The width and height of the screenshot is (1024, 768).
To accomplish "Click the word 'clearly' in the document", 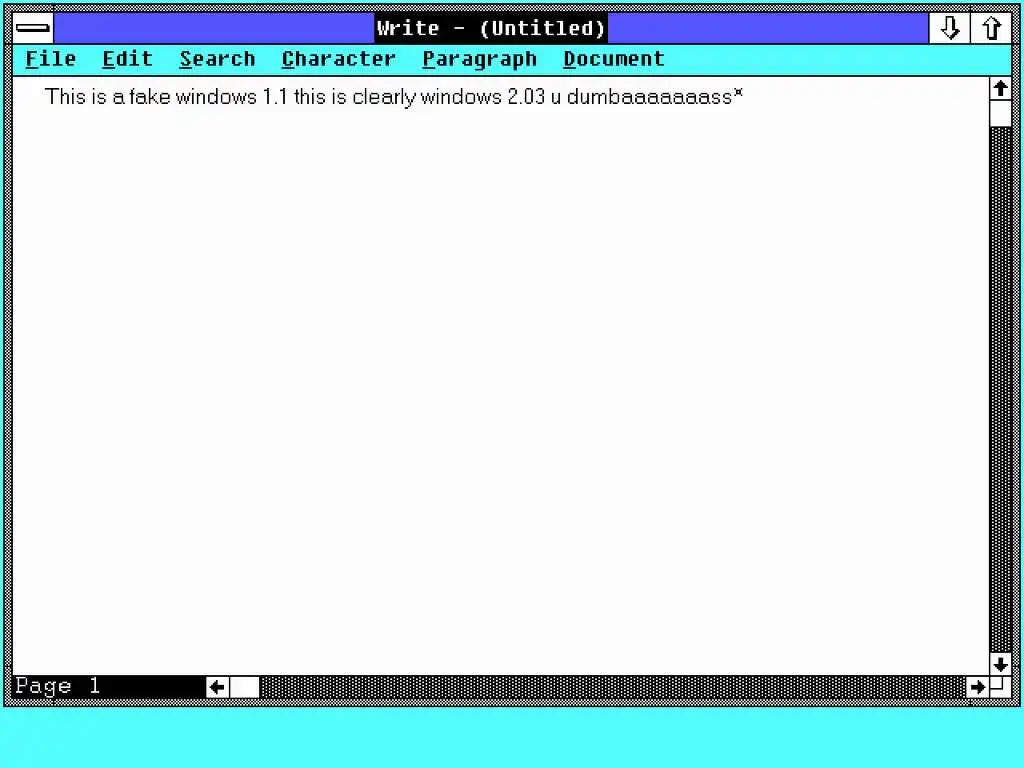I will point(384,97).
